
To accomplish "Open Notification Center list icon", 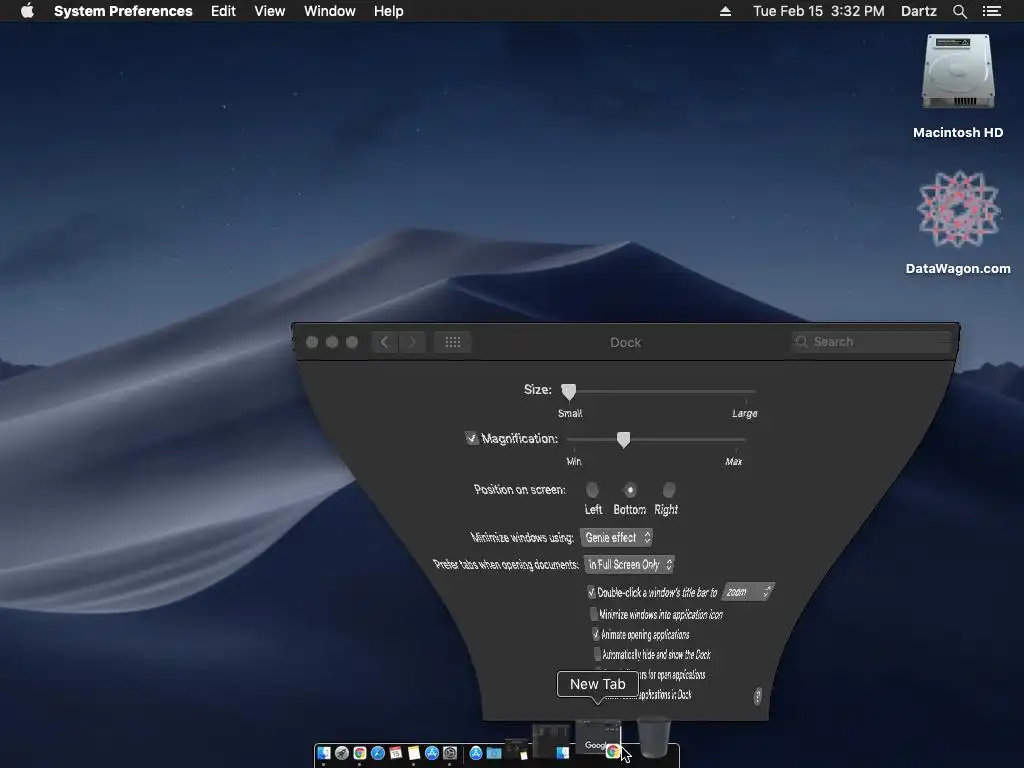I will tap(992, 11).
